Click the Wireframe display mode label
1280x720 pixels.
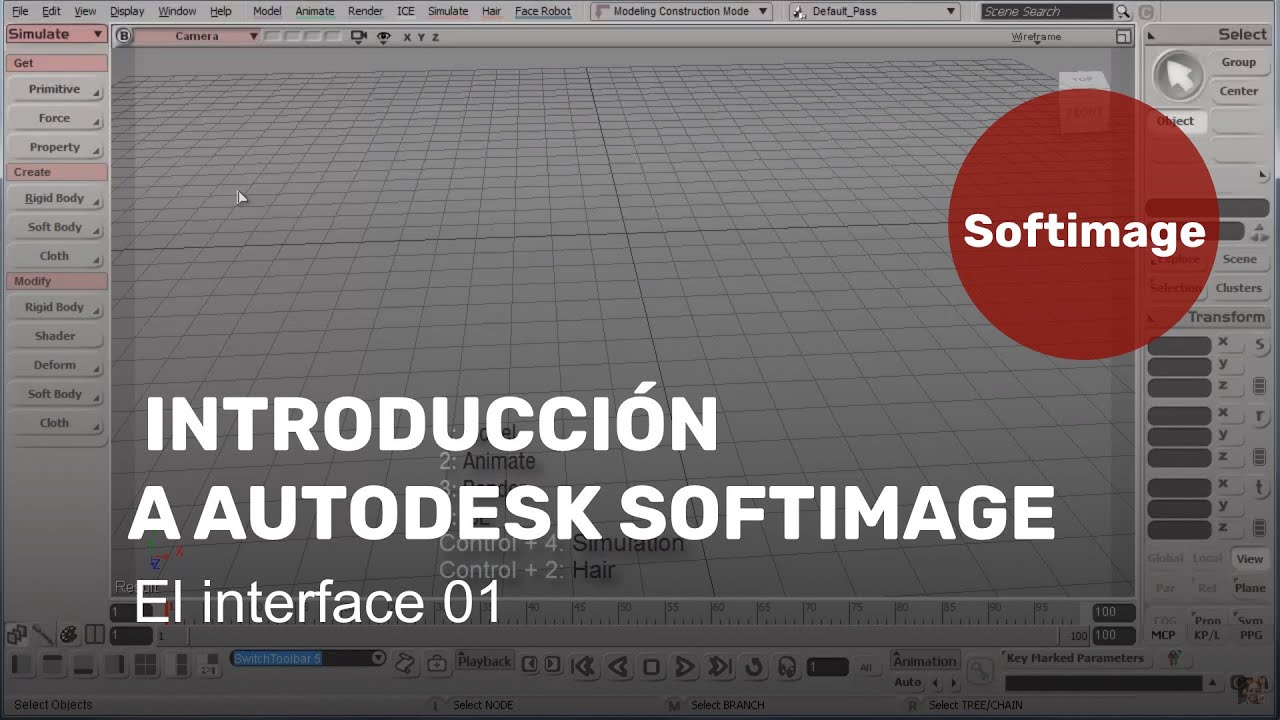1036,37
